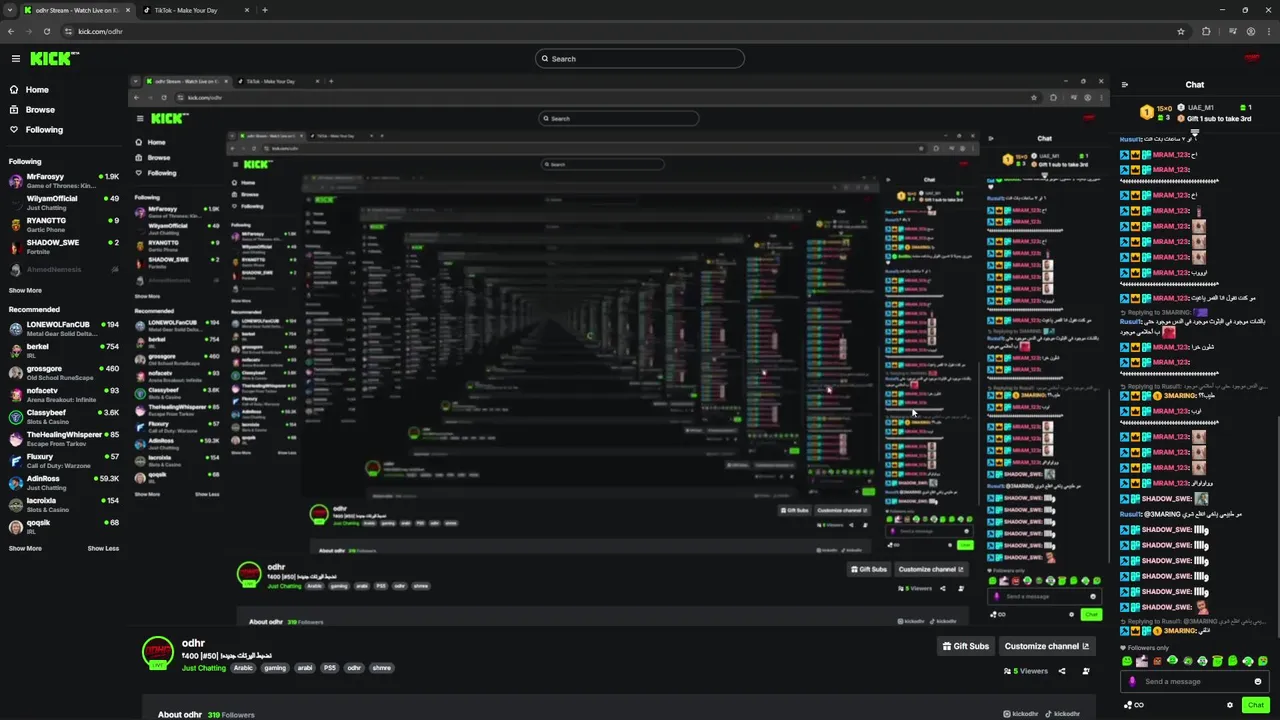Open WilyamOfficial channel
The width and height of the screenshot is (1280, 720).
point(64,203)
